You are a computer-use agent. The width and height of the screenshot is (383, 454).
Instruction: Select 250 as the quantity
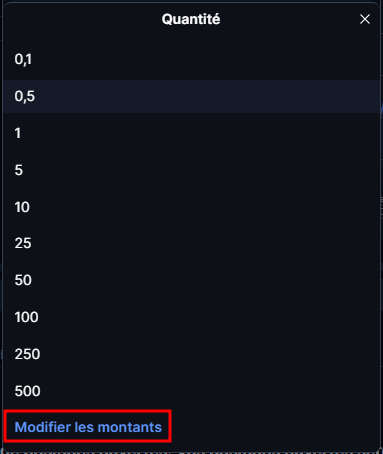point(192,354)
